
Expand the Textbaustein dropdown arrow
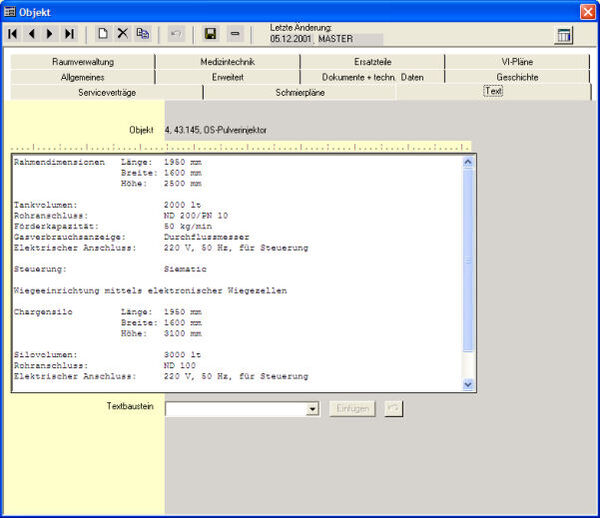tap(312, 409)
